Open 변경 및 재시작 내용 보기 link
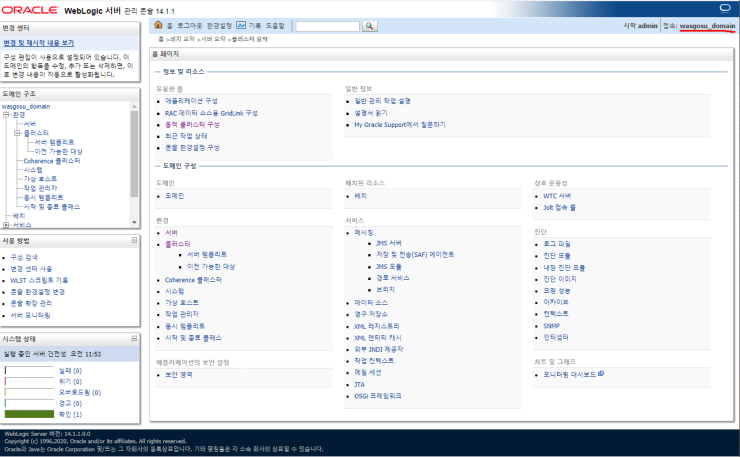Viewport: 740px width, 457px height. point(39,43)
